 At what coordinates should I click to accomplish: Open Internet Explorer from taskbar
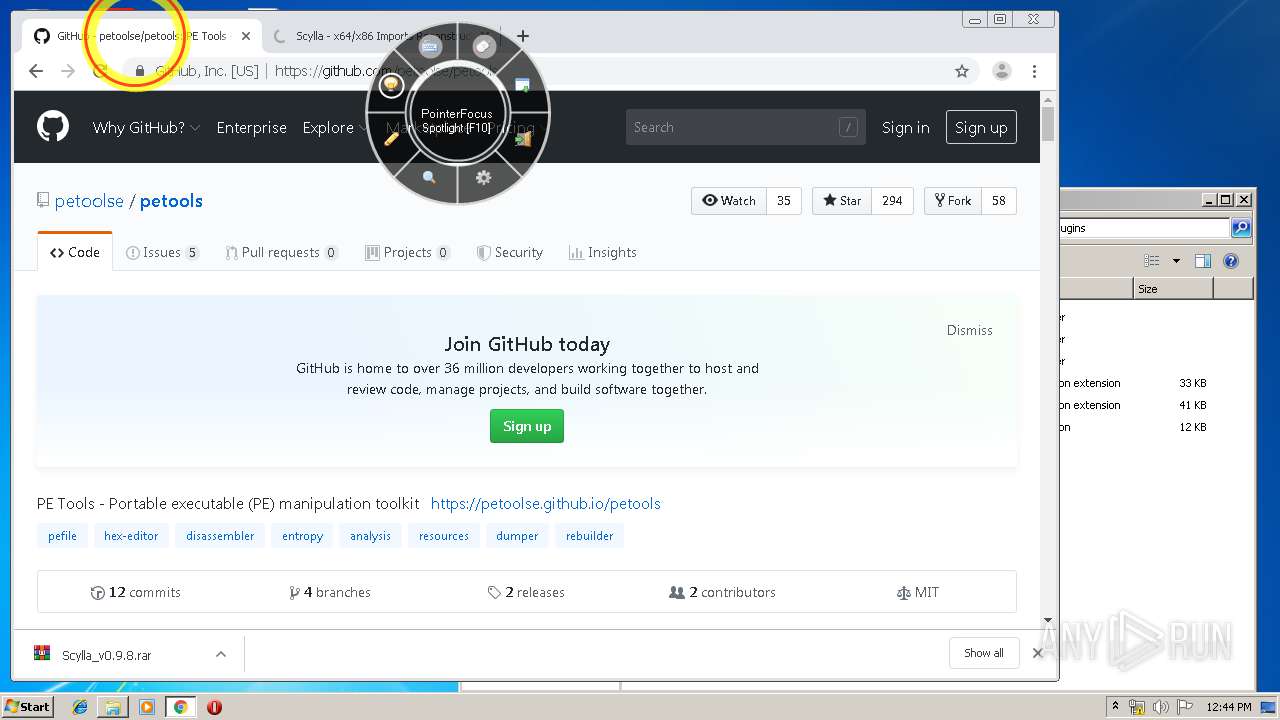80,707
